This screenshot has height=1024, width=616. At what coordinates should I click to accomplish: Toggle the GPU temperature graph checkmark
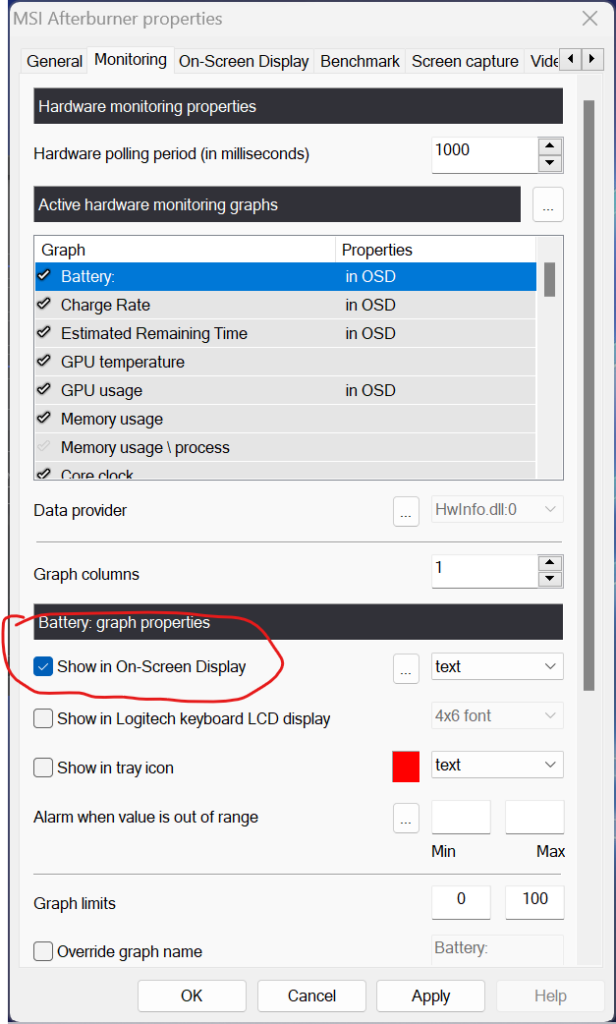click(x=44, y=361)
